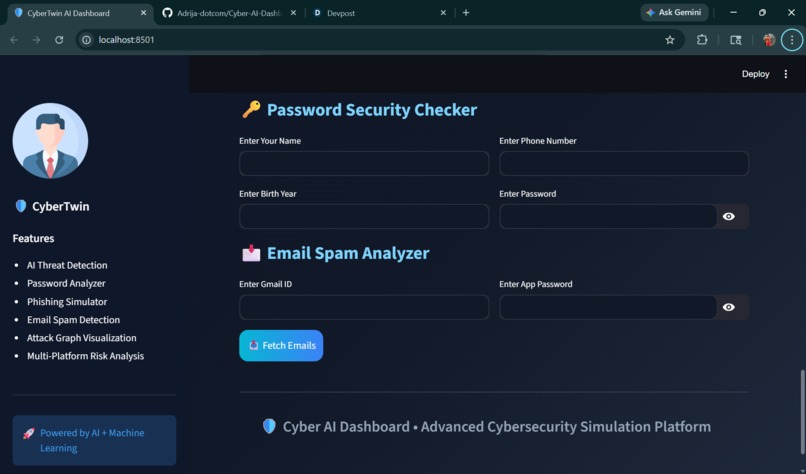
Task: Click AI Threat Detection in Features list
Action: coord(67,265)
